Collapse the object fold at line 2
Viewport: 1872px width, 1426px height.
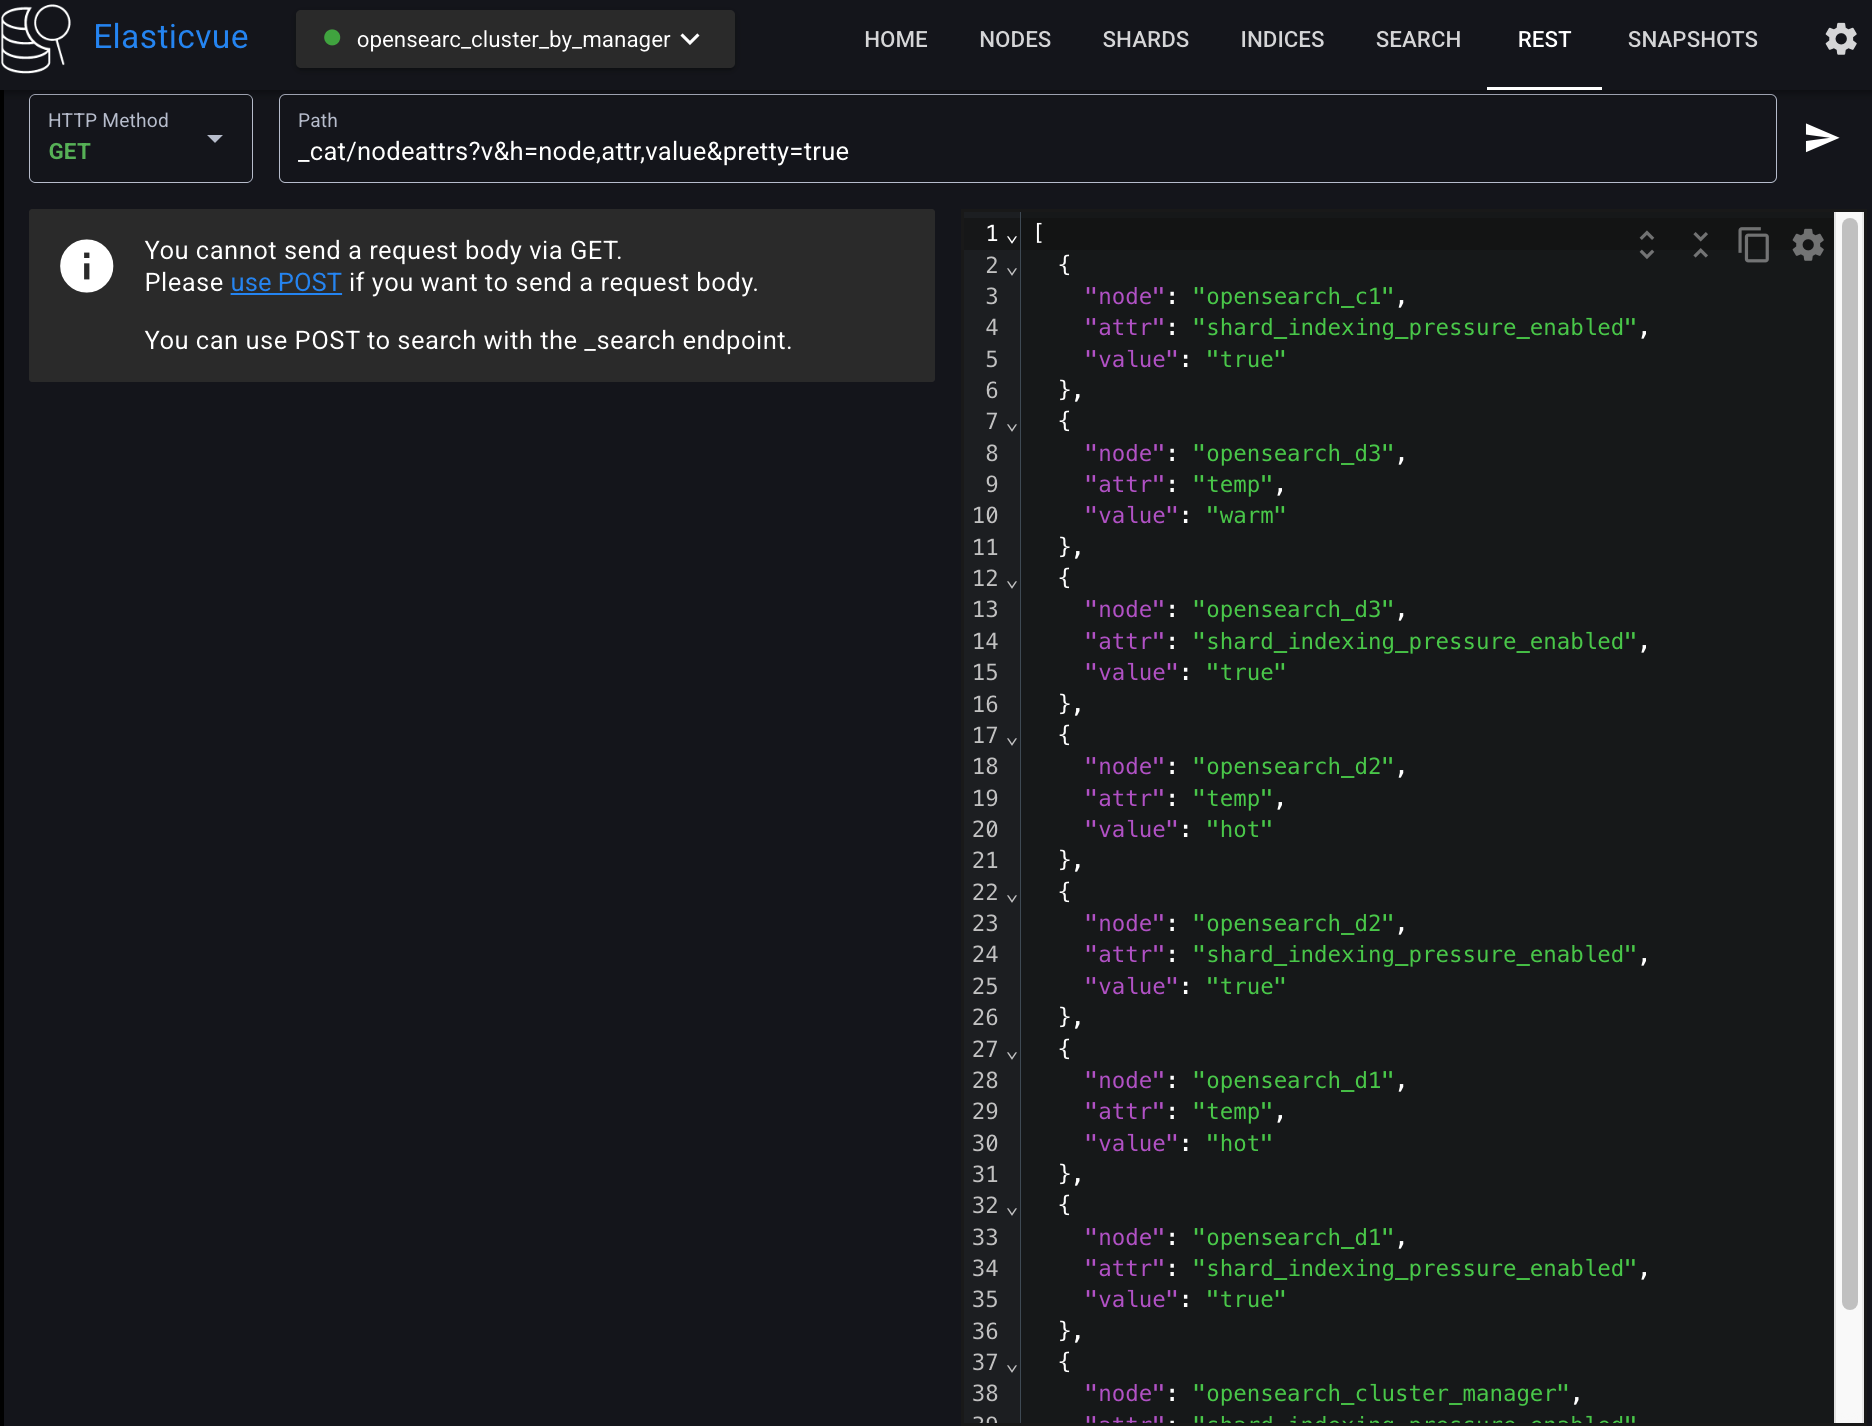point(1012,270)
